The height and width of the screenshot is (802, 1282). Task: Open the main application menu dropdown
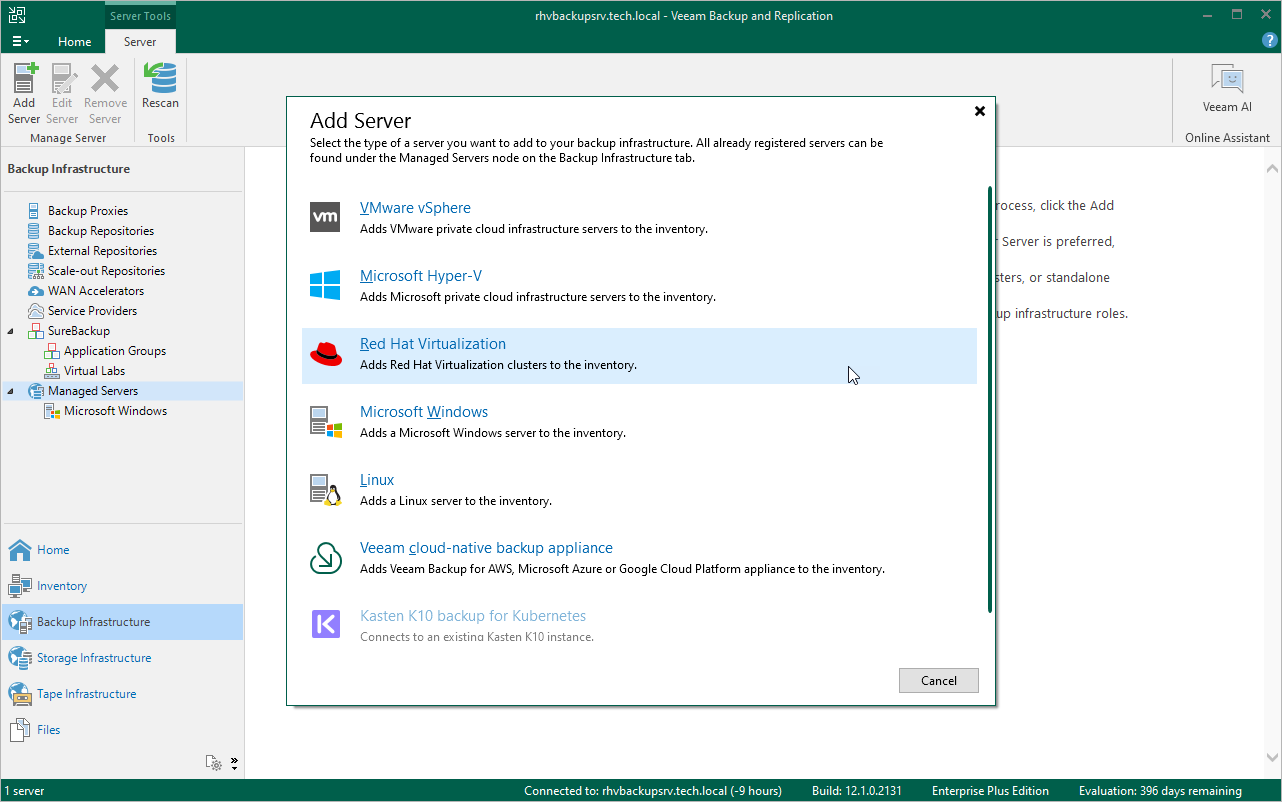pyautogui.click(x=20, y=41)
